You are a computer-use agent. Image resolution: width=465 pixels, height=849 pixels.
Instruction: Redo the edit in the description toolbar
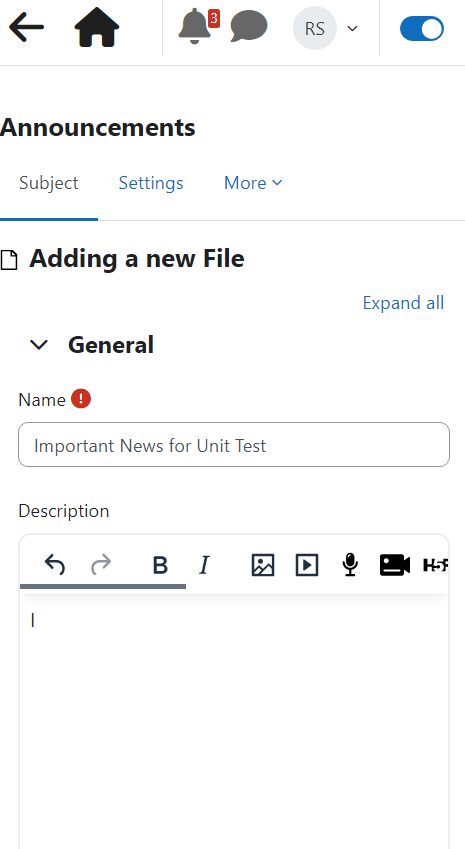pos(101,565)
